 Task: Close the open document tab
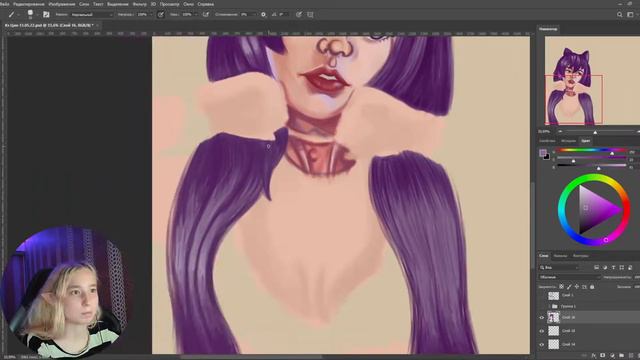pyautogui.click(x=97, y=25)
